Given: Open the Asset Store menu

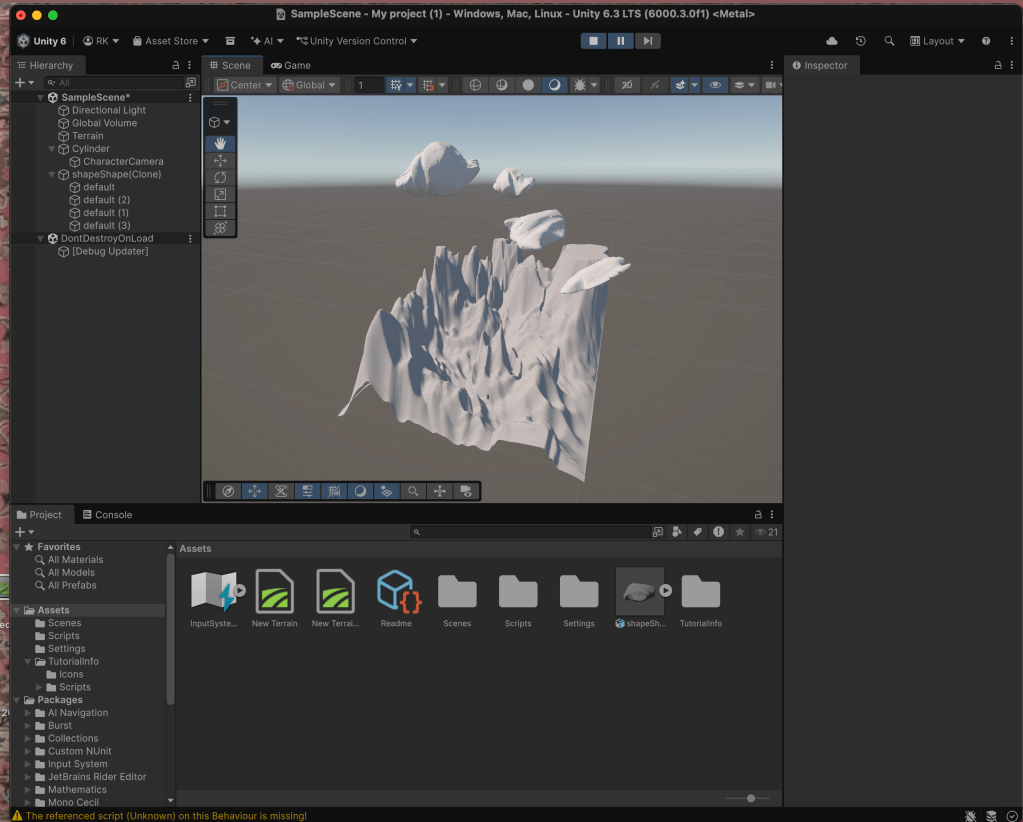Looking at the screenshot, I should coord(170,41).
